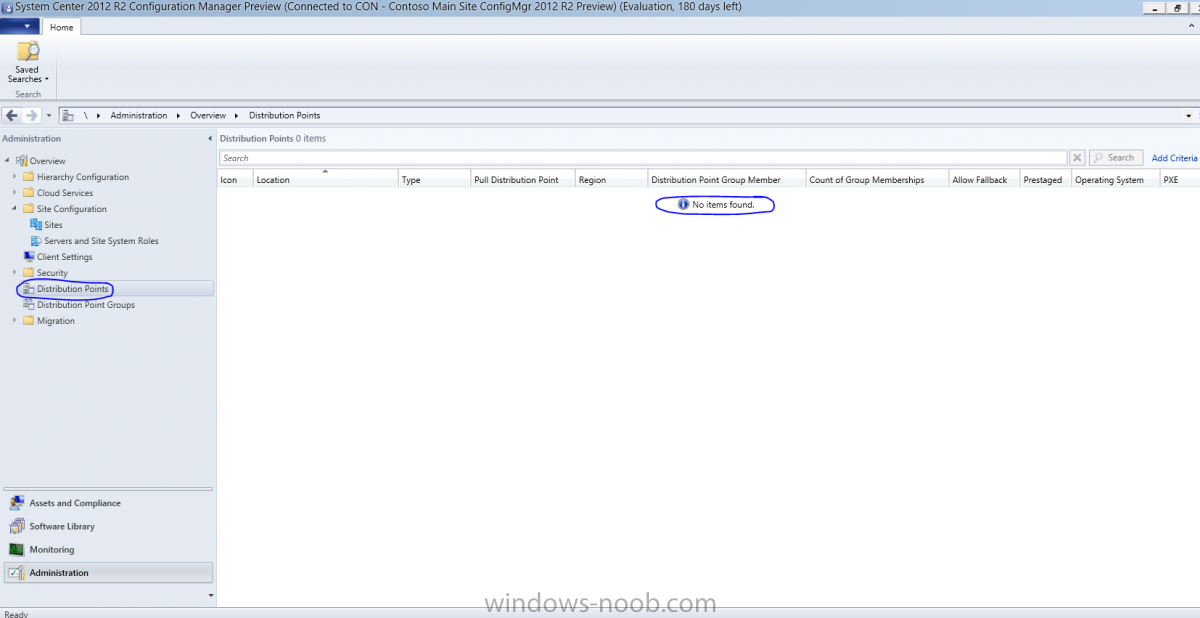Select Hierarchy Configuration in the tree
The image size is (1200, 618).
tap(83, 177)
